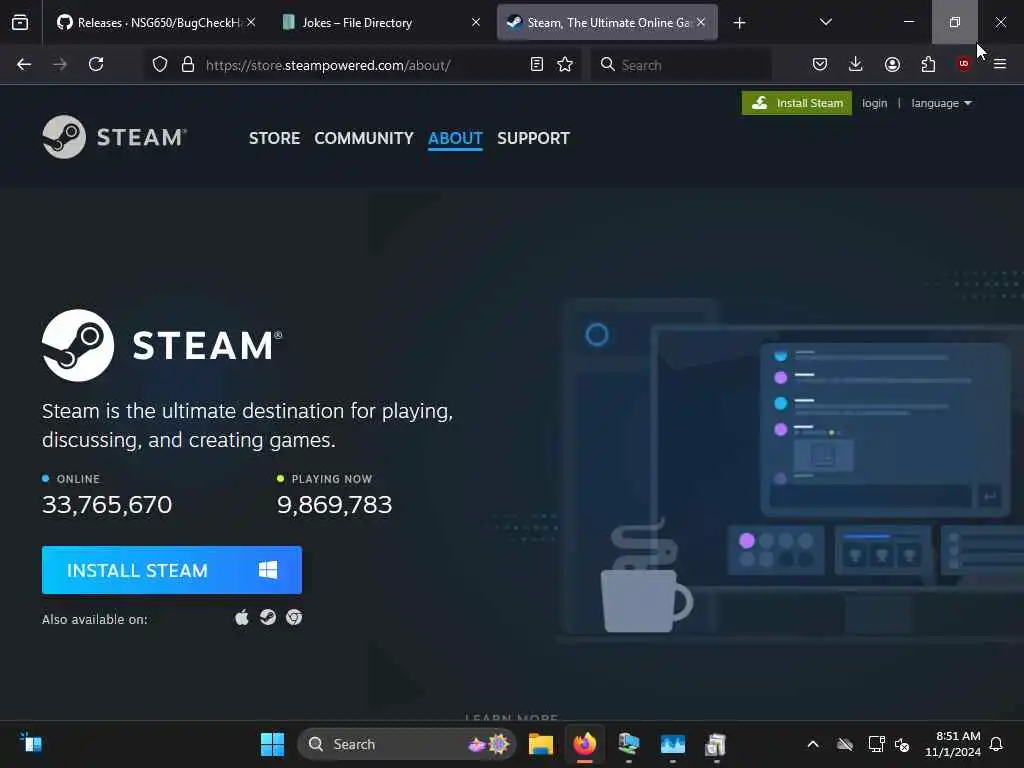Open Windows Start menu

coord(272,744)
